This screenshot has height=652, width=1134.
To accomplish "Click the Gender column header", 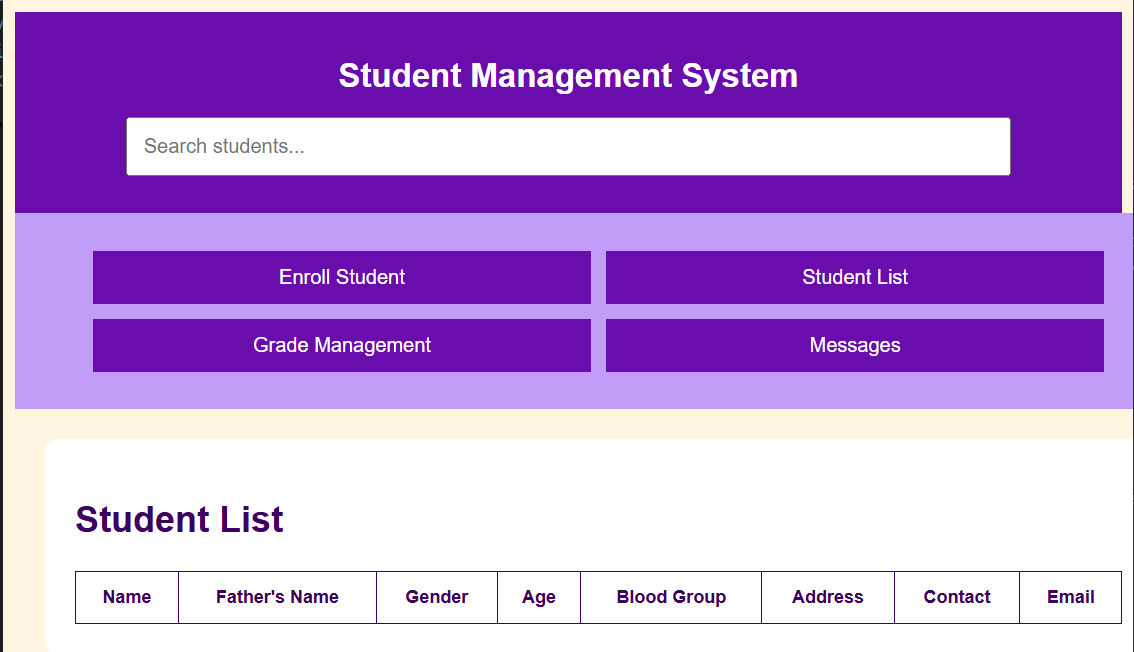I will tap(437, 597).
